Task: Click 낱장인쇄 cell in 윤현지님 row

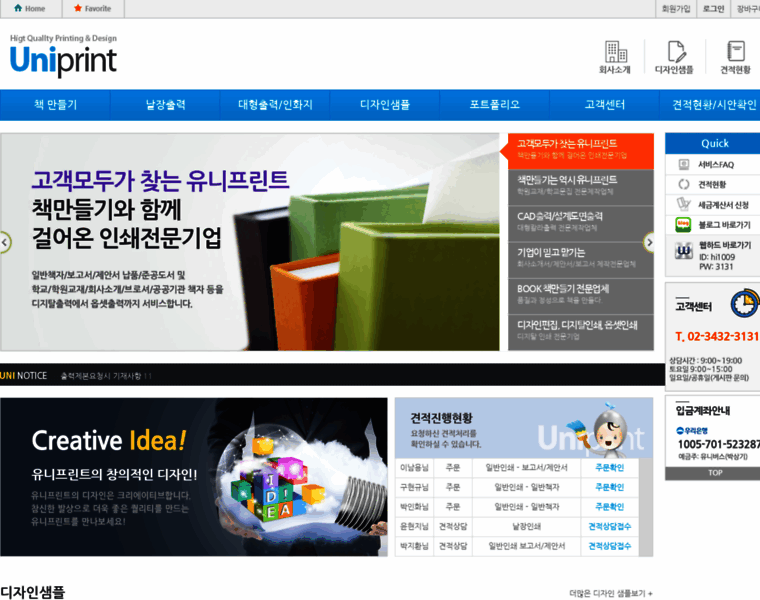Action: tap(526, 526)
